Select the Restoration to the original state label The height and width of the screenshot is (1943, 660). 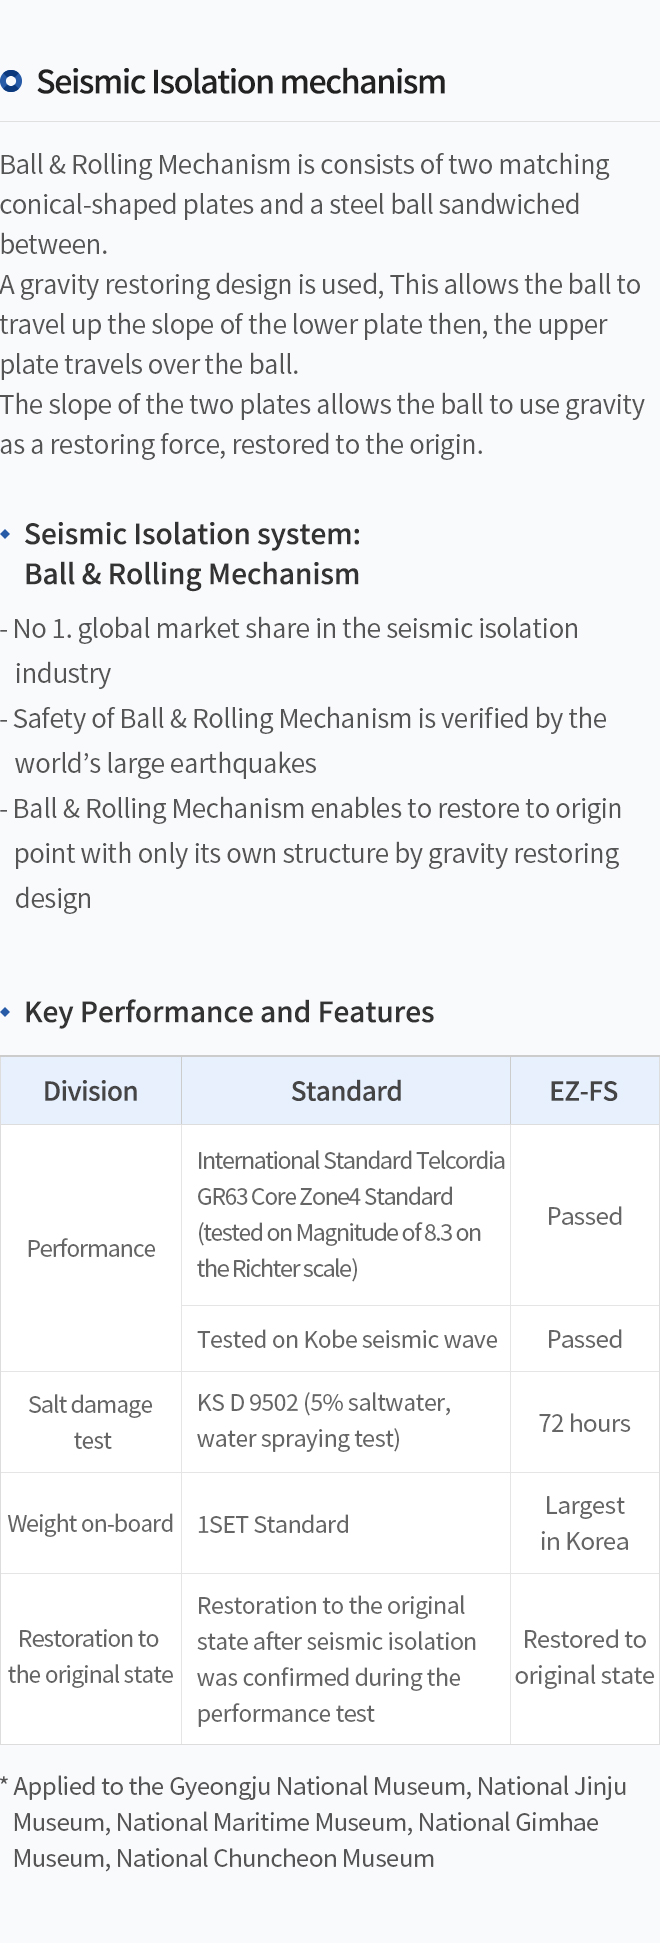(x=91, y=1657)
